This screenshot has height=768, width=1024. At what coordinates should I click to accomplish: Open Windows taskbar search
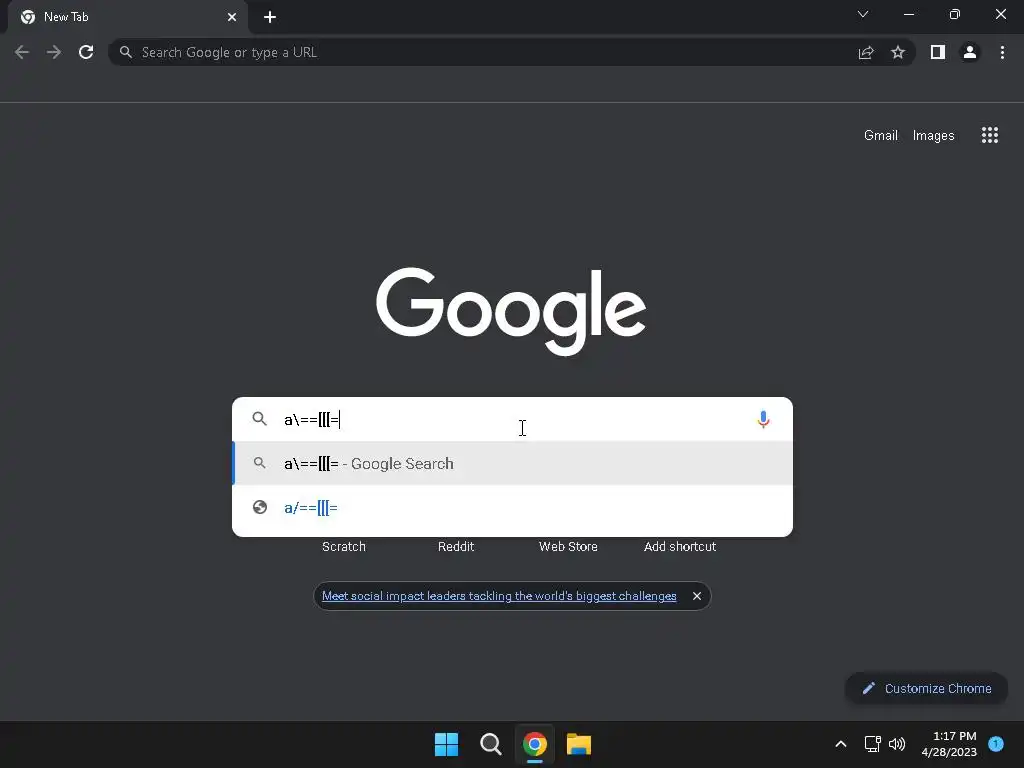pos(490,744)
